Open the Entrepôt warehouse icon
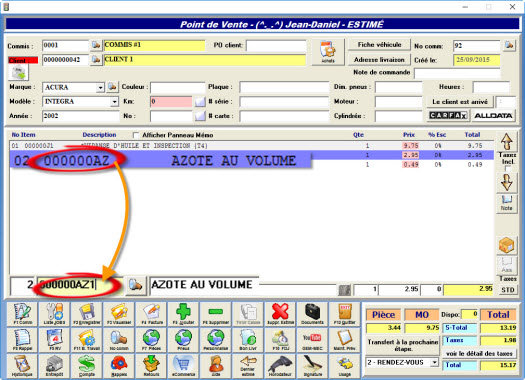This screenshot has width=525, height=380. tap(55, 366)
